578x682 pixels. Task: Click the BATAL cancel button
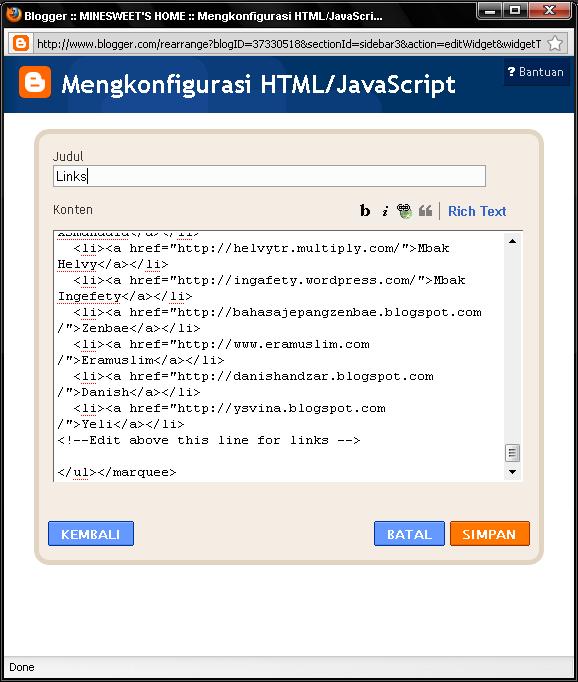pyautogui.click(x=409, y=534)
